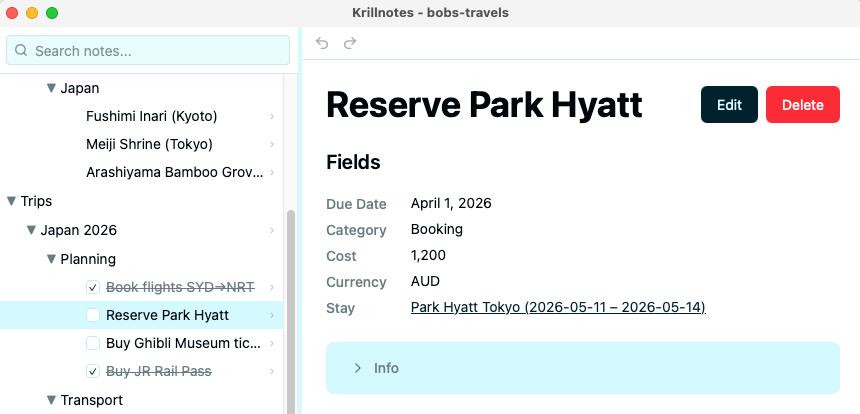Open chevron arrow for Book flights SYD→NRT
Image resolution: width=860 pixels, height=414 pixels.
click(272, 287)
